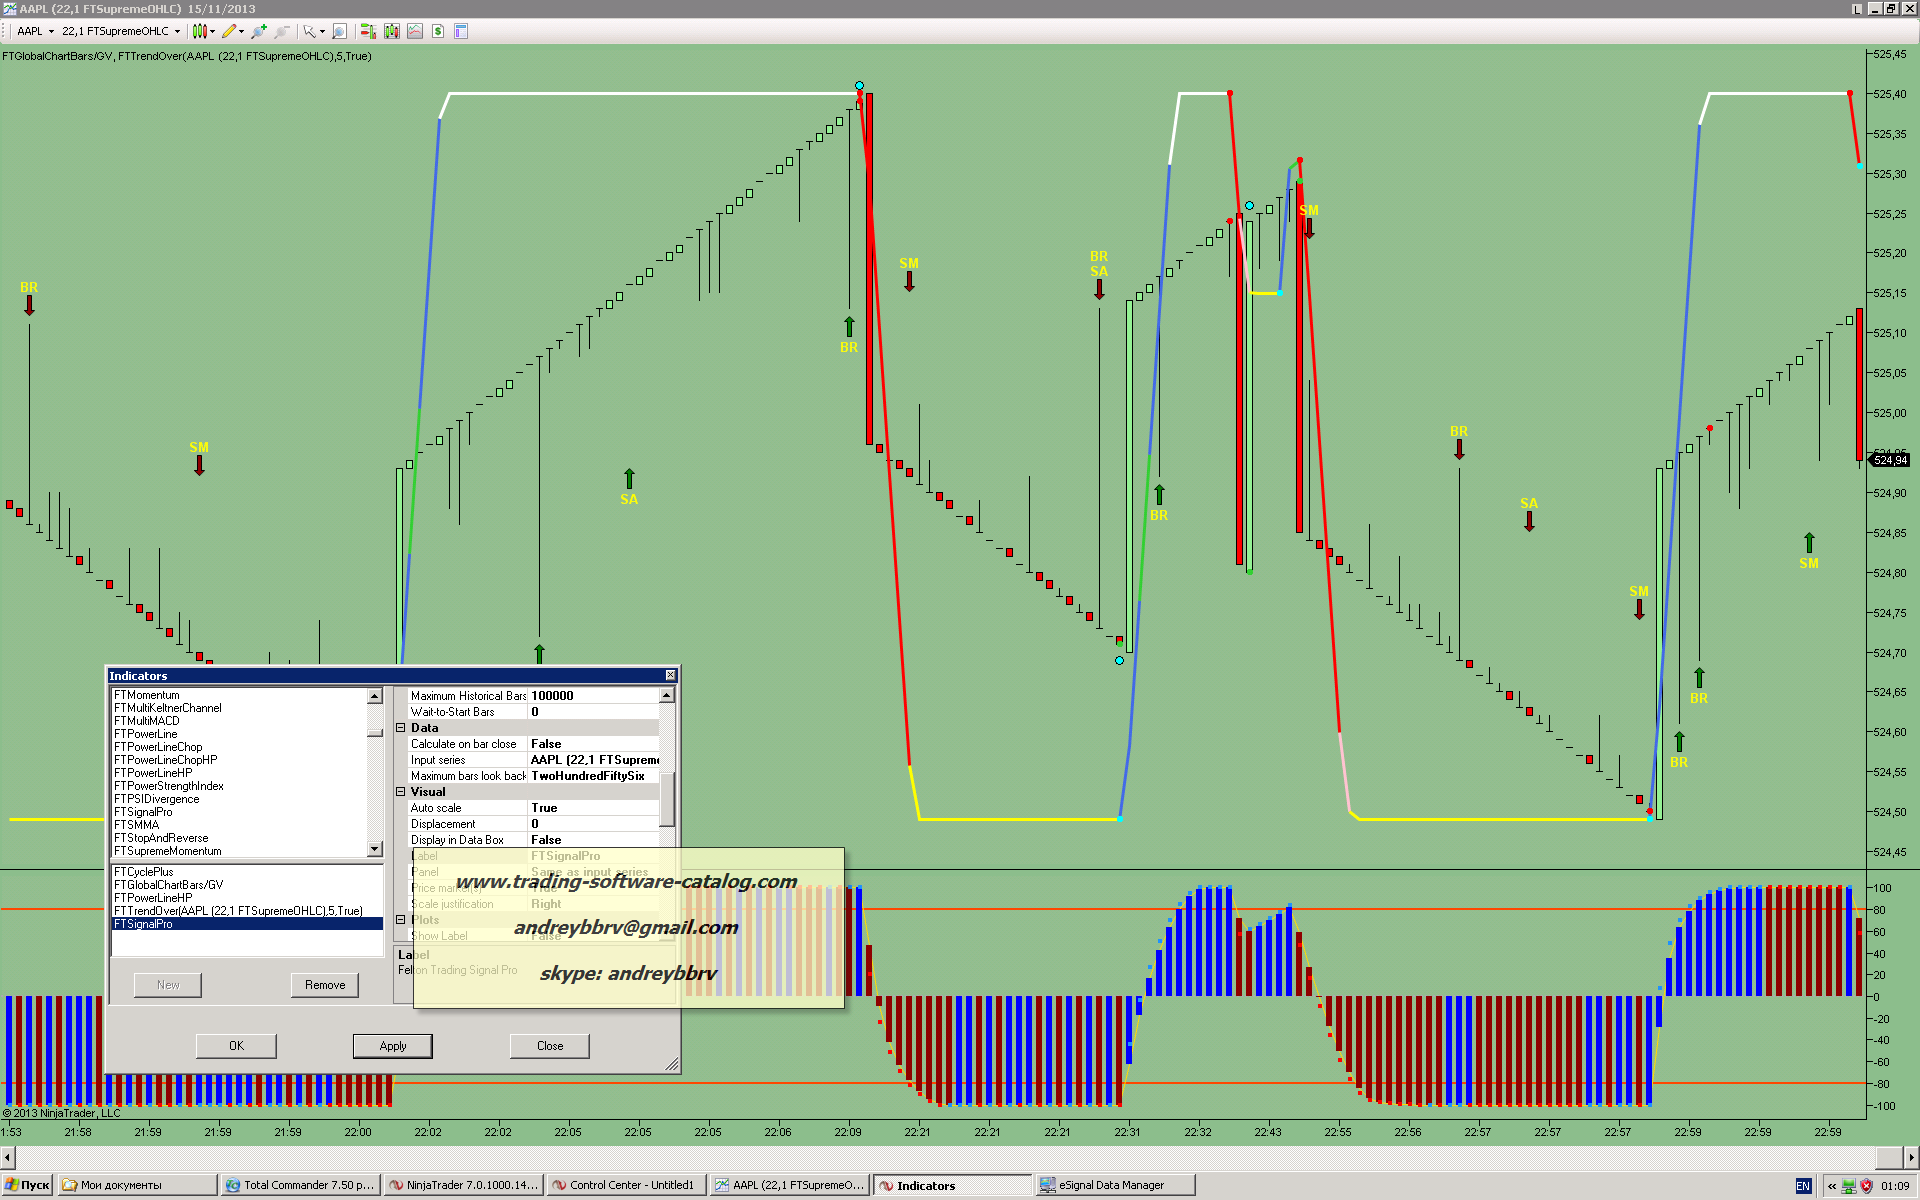Viewport: 1920px width, 1200px height.
Task: Open the Chart Trader toolbar icon
Action: [368, 31]
